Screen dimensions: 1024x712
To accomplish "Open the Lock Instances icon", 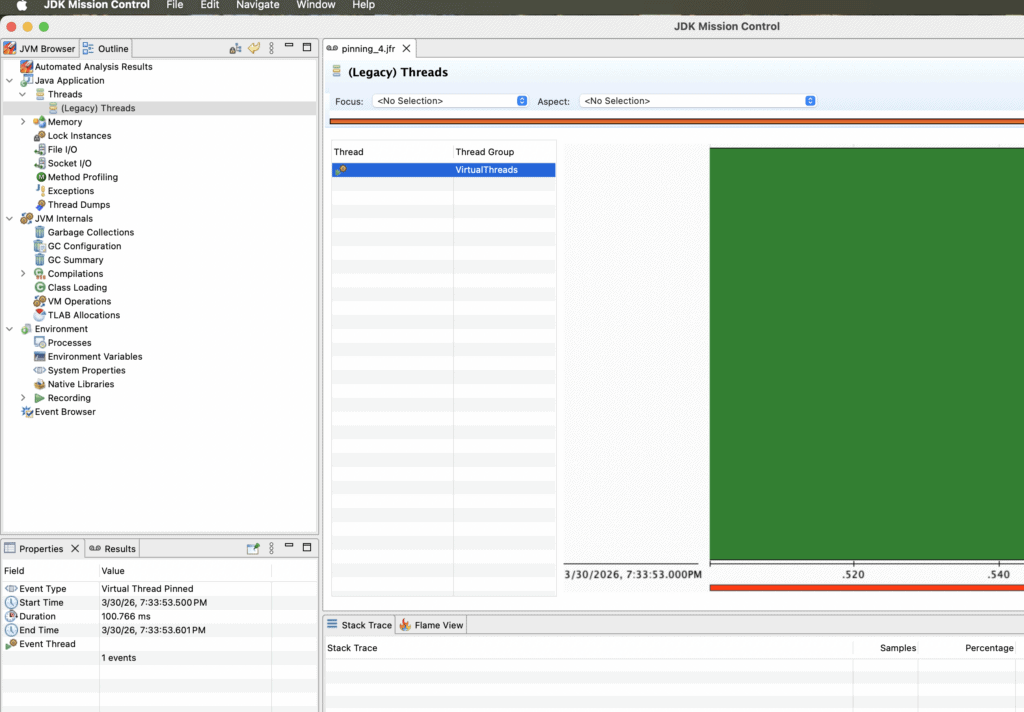I will point(40,136).
